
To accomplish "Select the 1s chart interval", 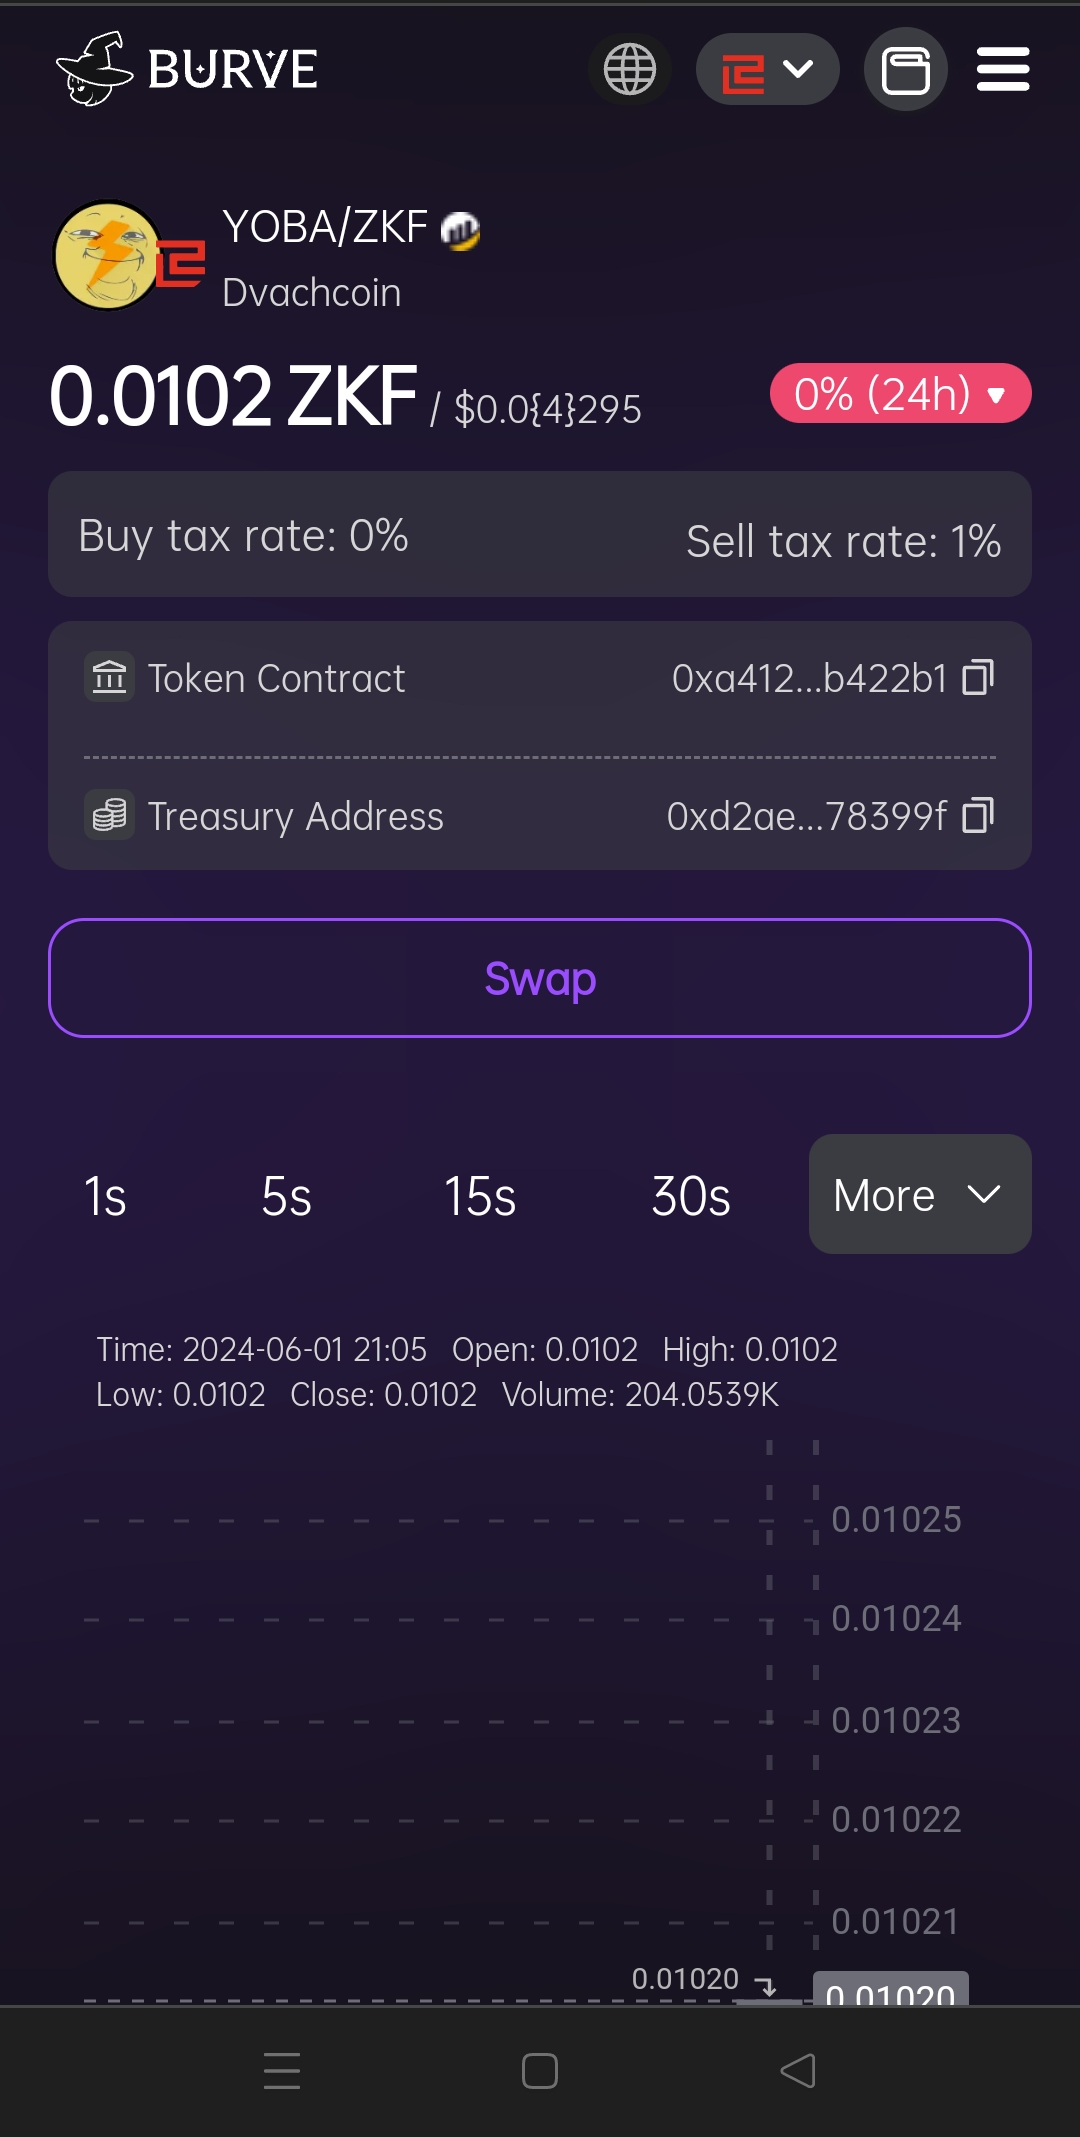I will 105,1196.
